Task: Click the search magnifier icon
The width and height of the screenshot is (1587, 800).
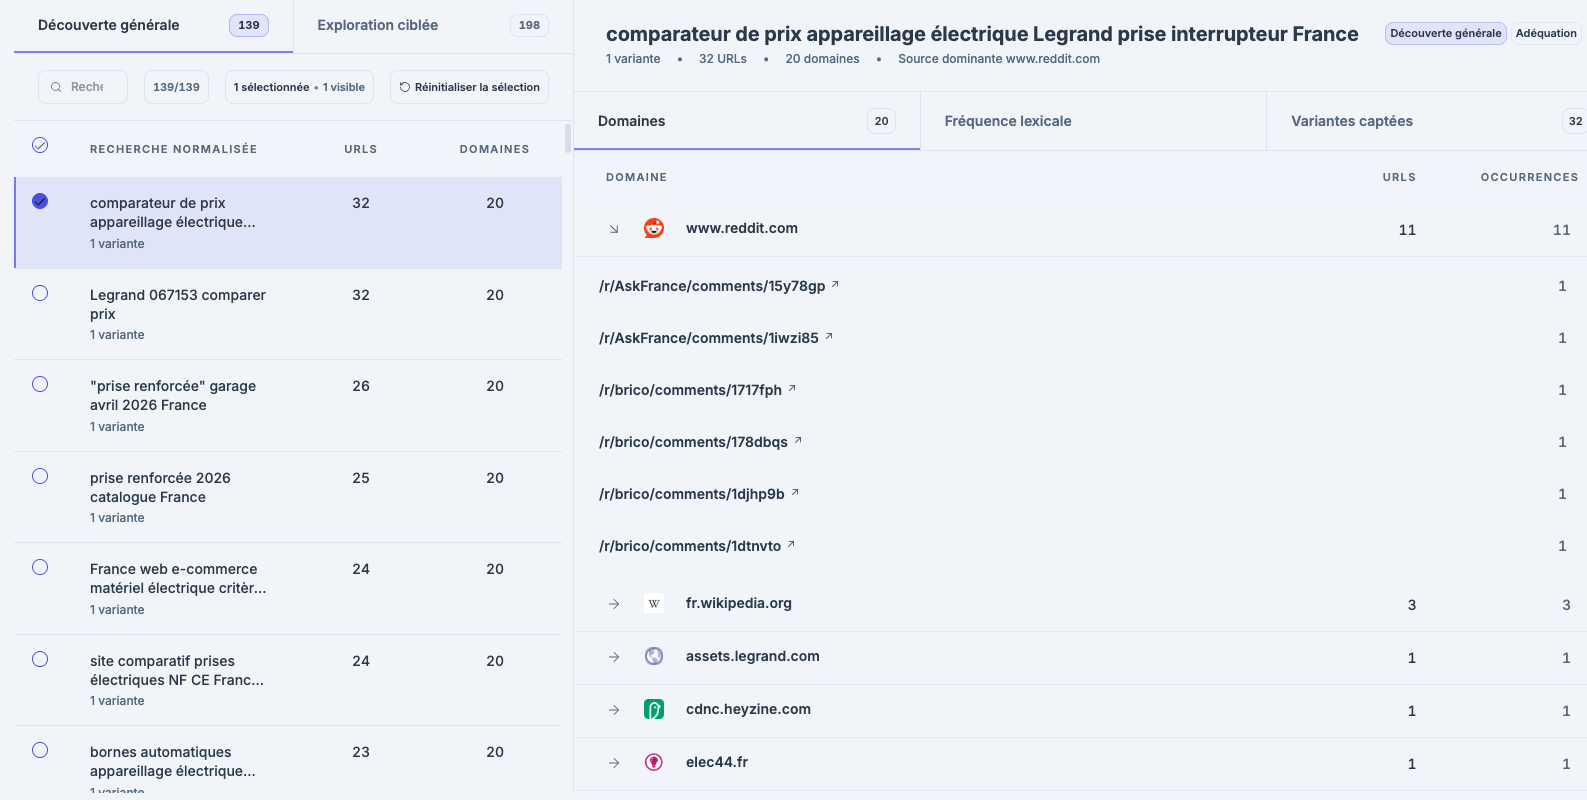Action: pos(56,87)
